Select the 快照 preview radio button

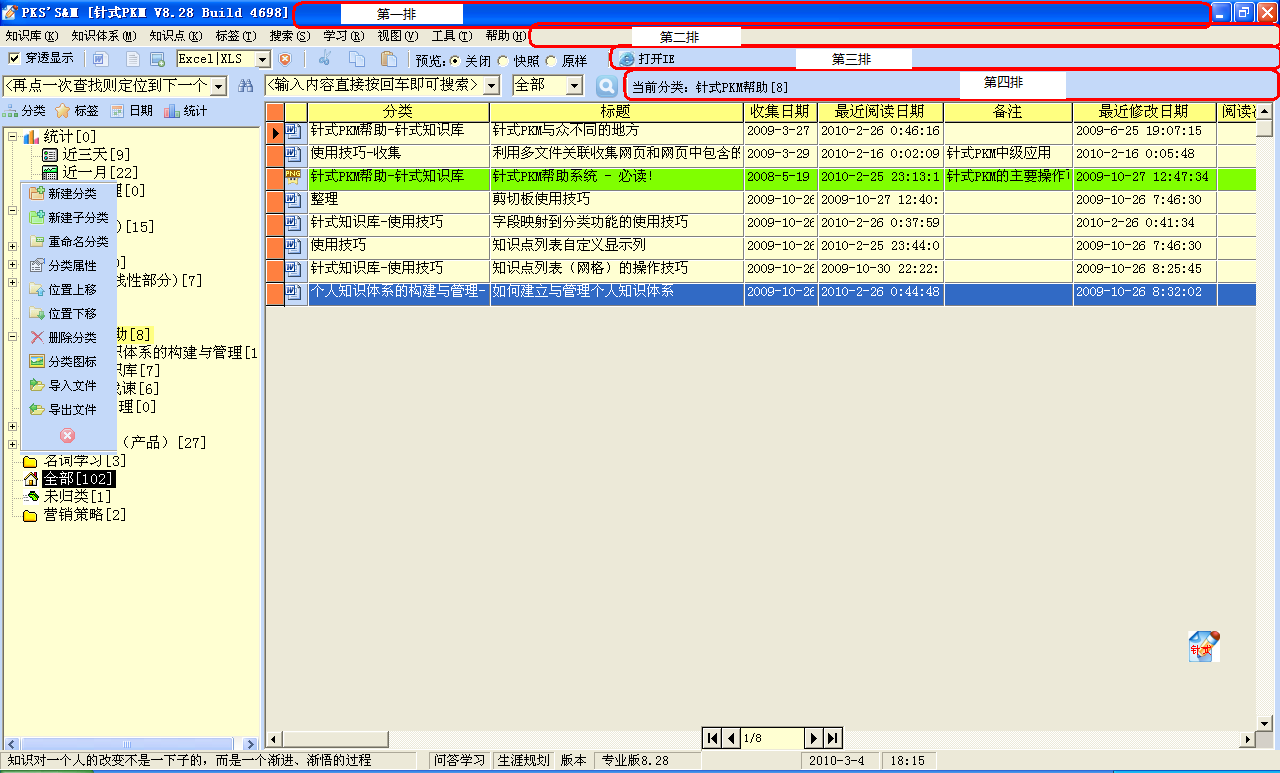(x=503, y=61)
